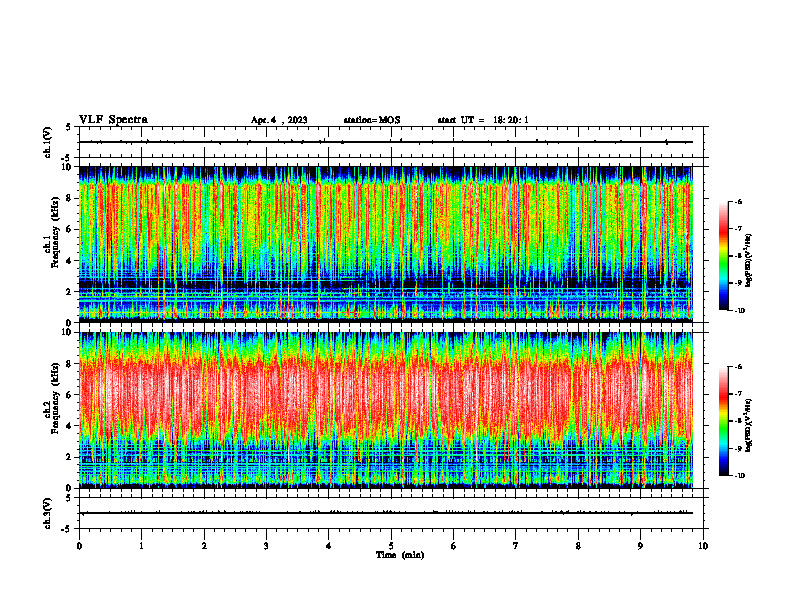Click the "8" kHz tick of ch.1 spectrogram

point(70,198)
